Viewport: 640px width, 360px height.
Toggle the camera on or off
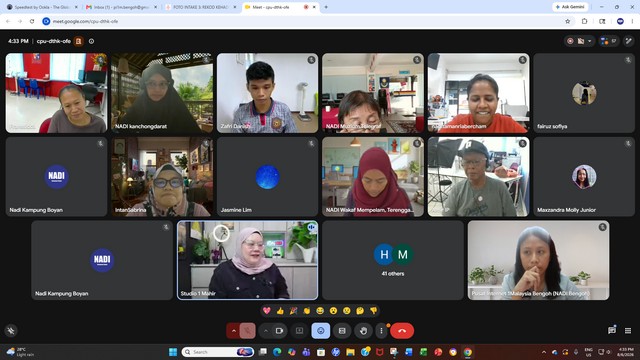(x=280, y=331)
